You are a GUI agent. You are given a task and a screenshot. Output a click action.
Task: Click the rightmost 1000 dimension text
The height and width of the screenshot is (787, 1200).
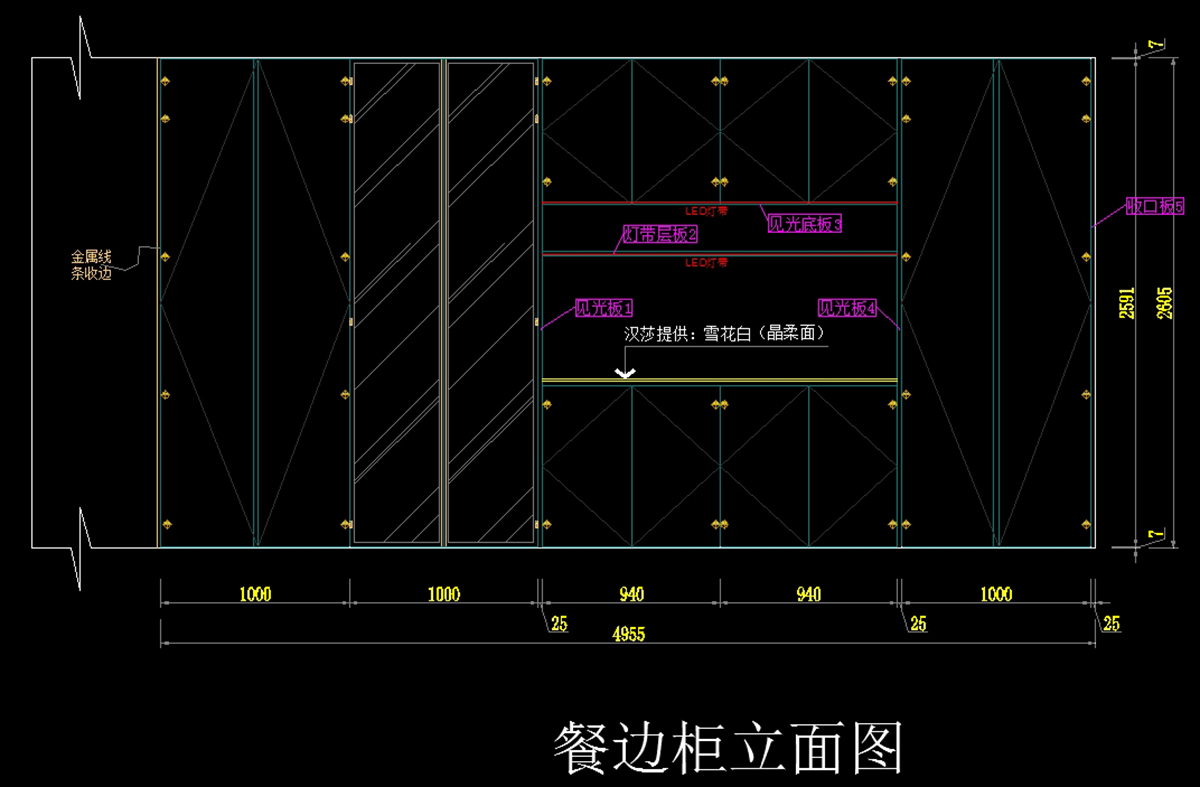996,595
